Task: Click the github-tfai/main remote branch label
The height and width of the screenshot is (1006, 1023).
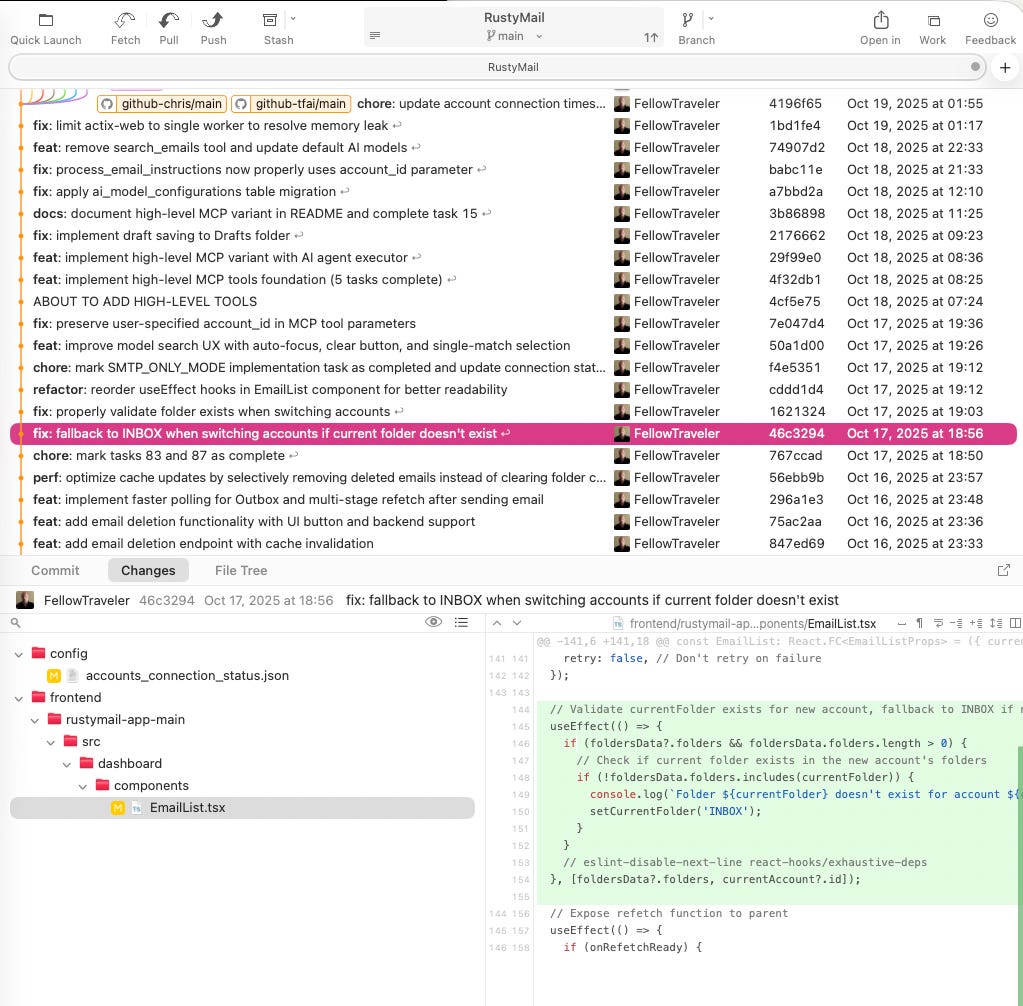Action: point(292,104)
